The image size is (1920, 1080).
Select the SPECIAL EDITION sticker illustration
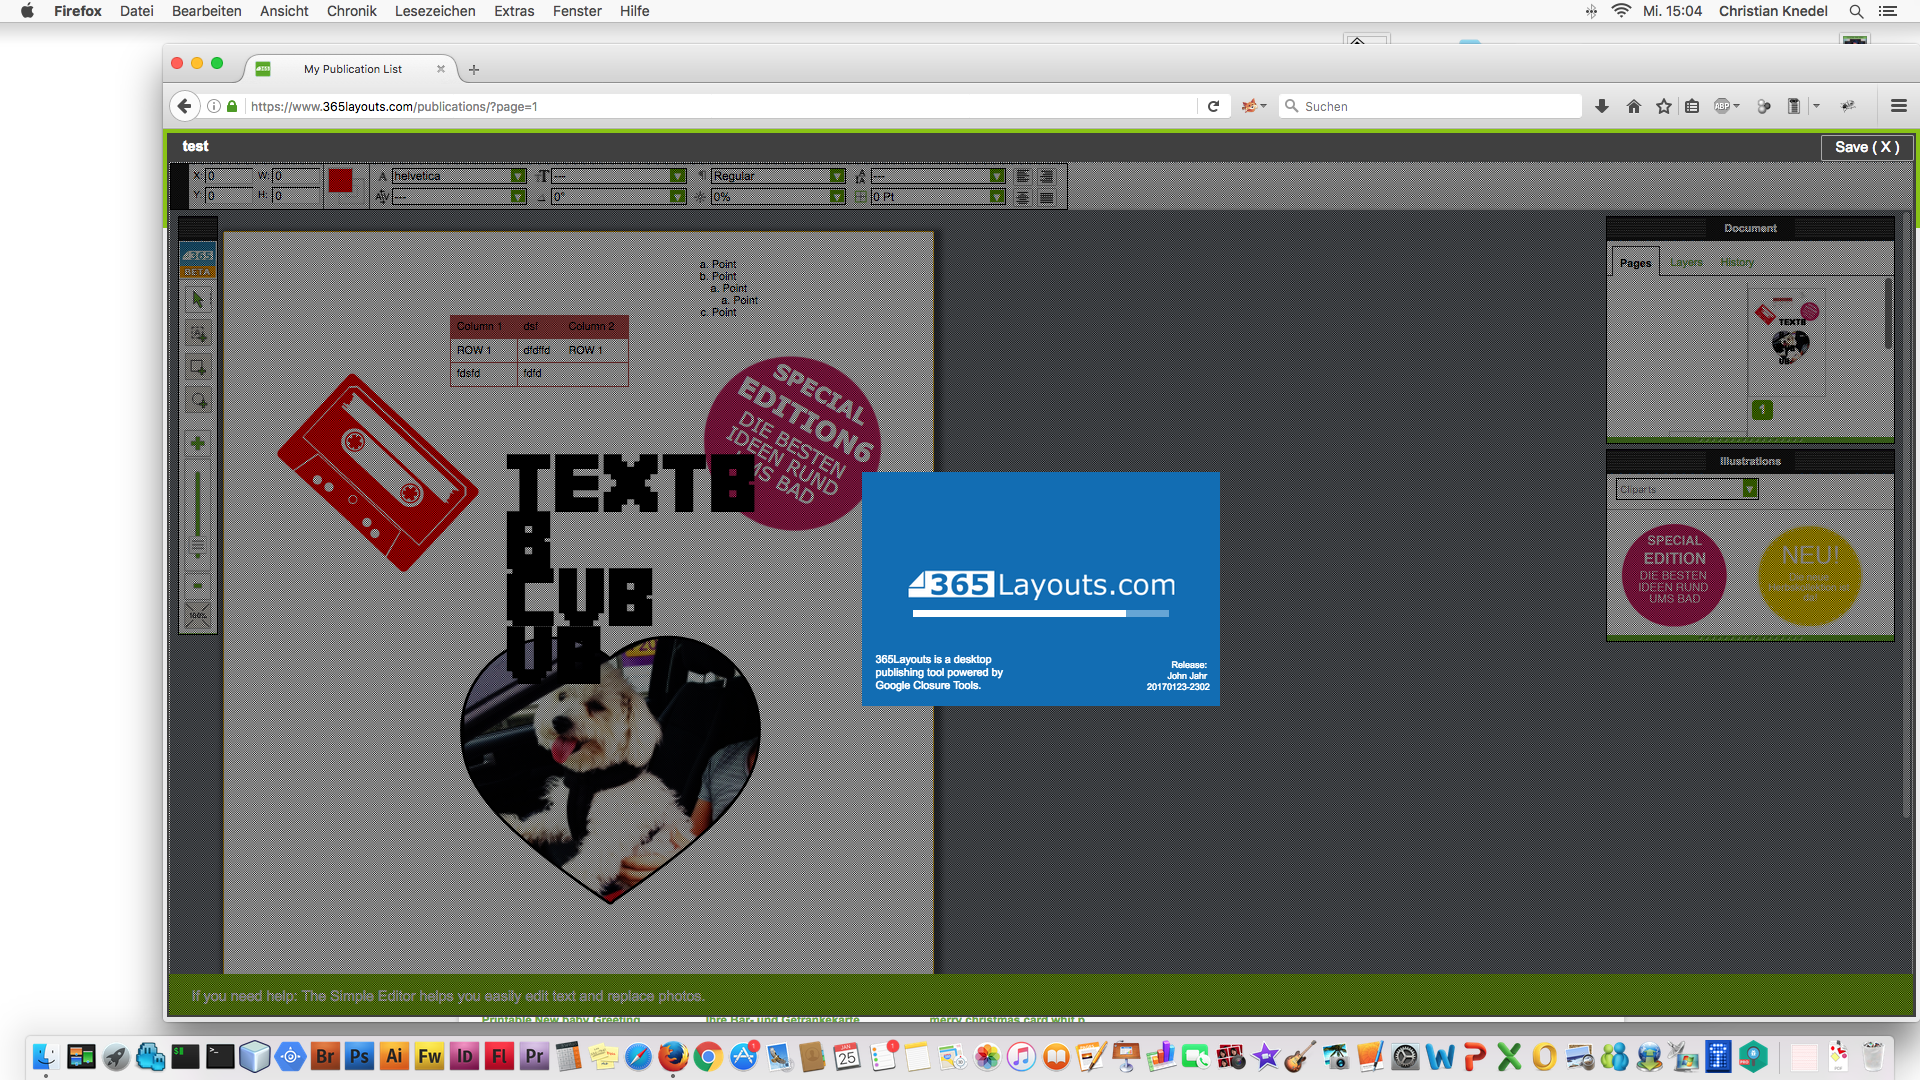click(1674, 576)
